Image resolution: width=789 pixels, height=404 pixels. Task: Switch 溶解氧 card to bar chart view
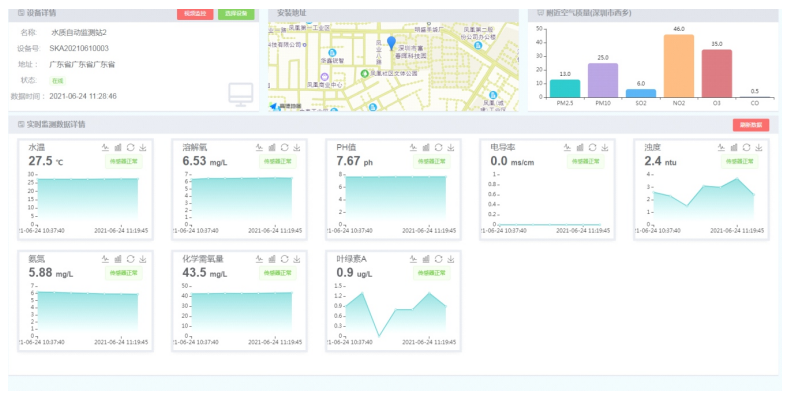tap(272, 147)
